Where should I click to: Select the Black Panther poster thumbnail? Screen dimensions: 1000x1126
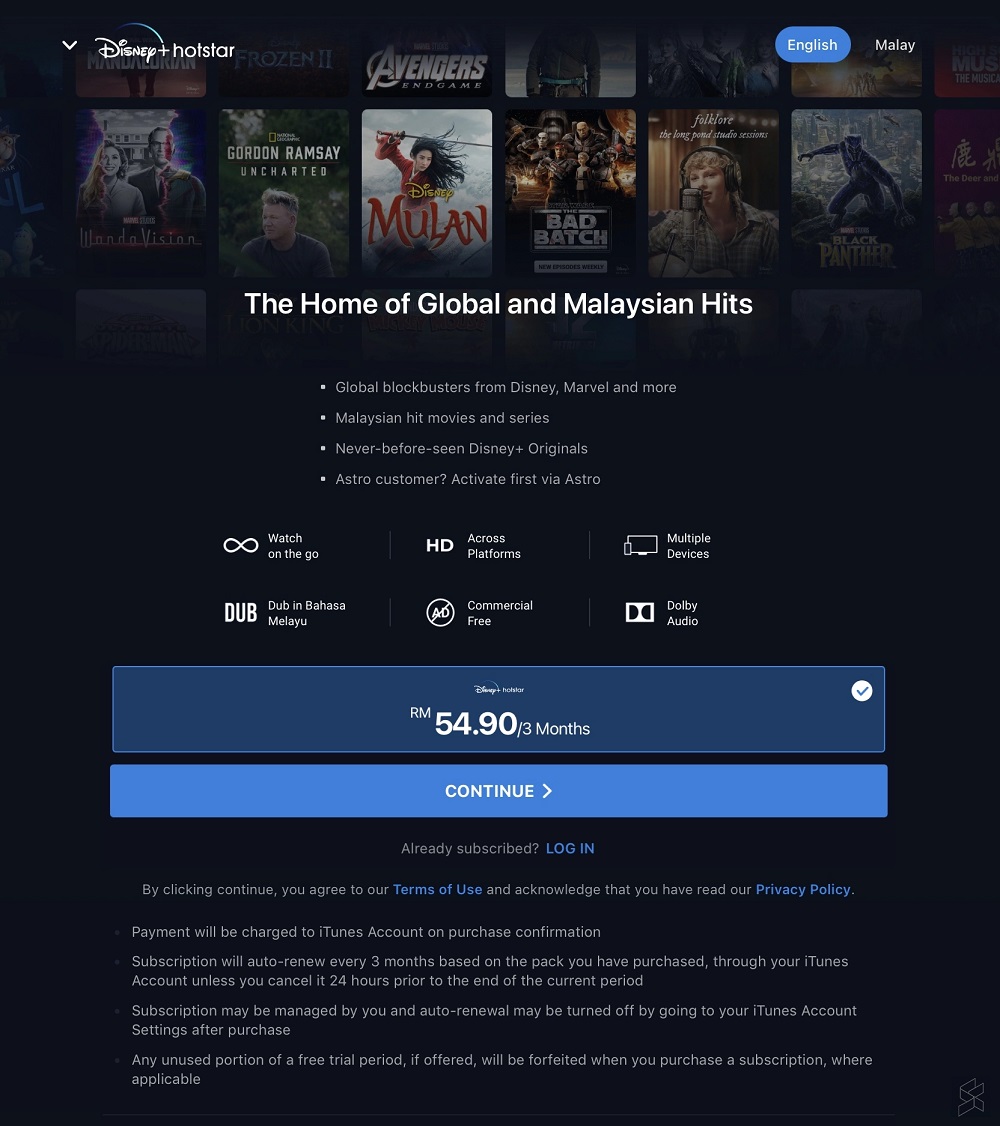(x=856, y=192)
